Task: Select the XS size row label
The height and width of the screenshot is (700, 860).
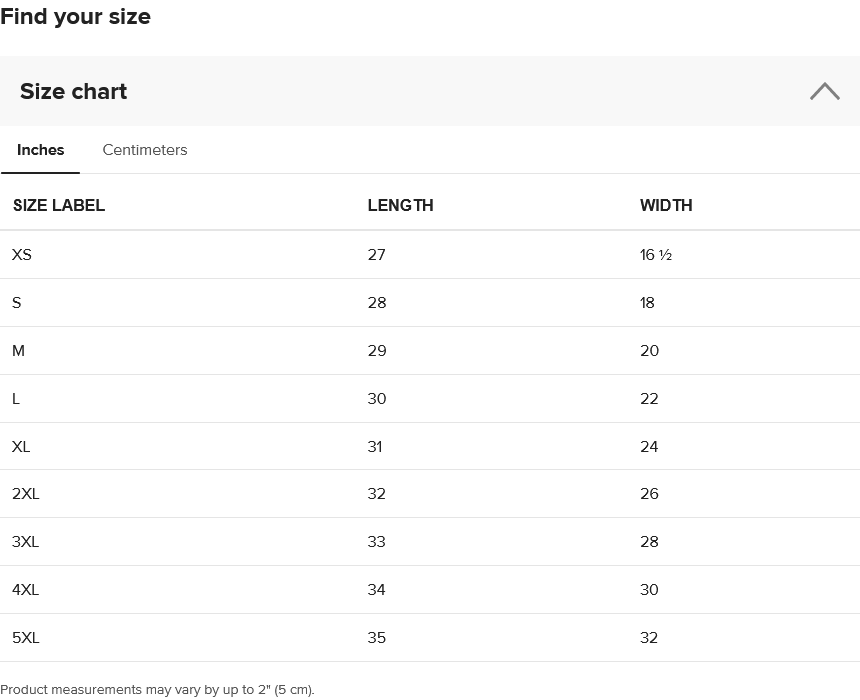Action: (x=22, y=255)
